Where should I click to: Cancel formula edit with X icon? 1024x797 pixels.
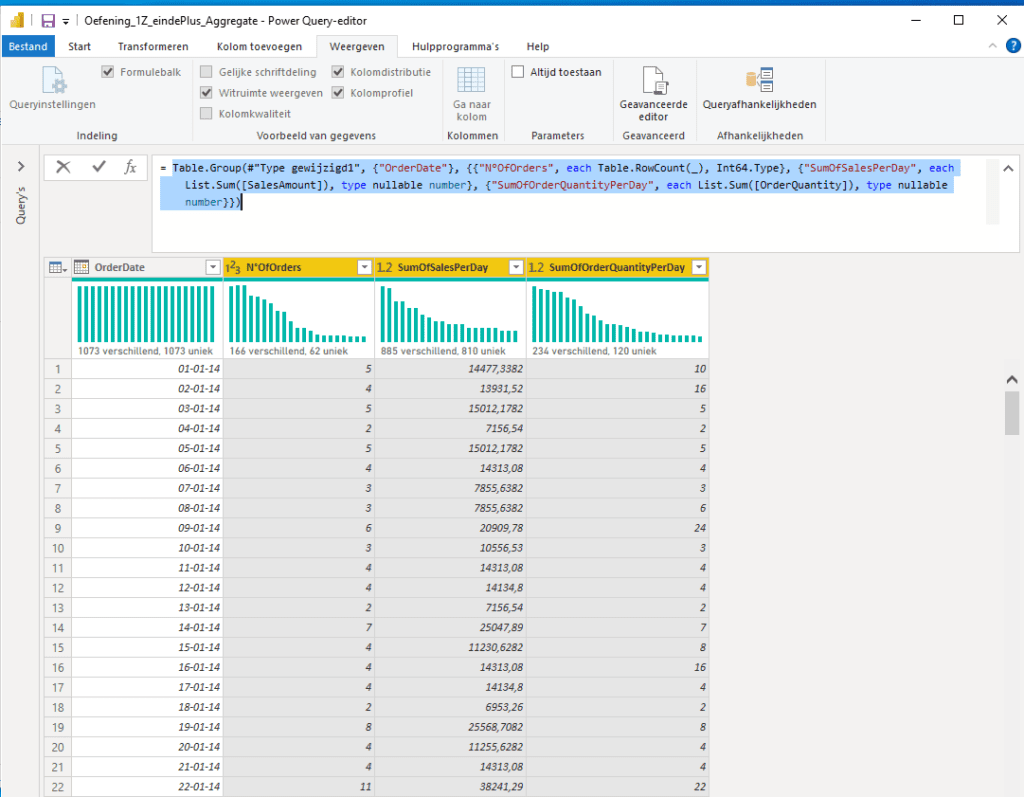pos(63,167)
